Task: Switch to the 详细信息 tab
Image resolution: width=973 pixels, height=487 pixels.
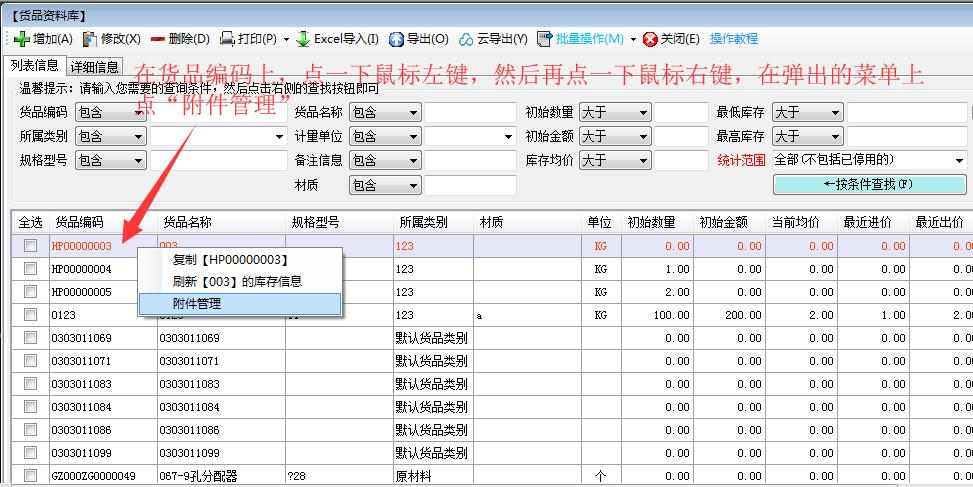Action: (x=95, y=67)
